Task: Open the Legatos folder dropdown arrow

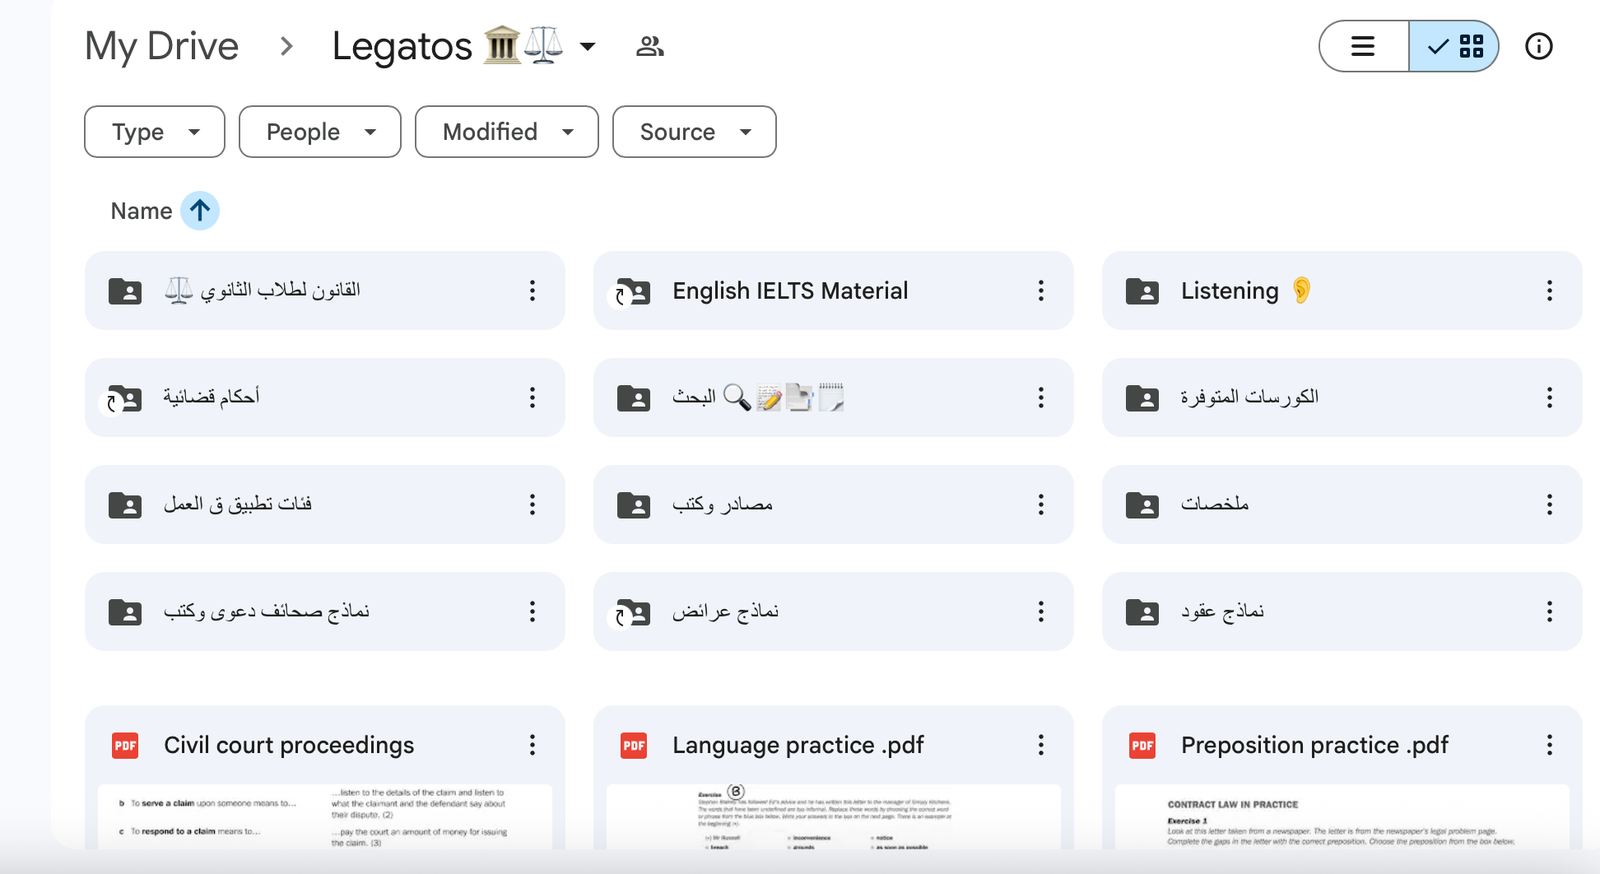Action: (x=588, y=47)
